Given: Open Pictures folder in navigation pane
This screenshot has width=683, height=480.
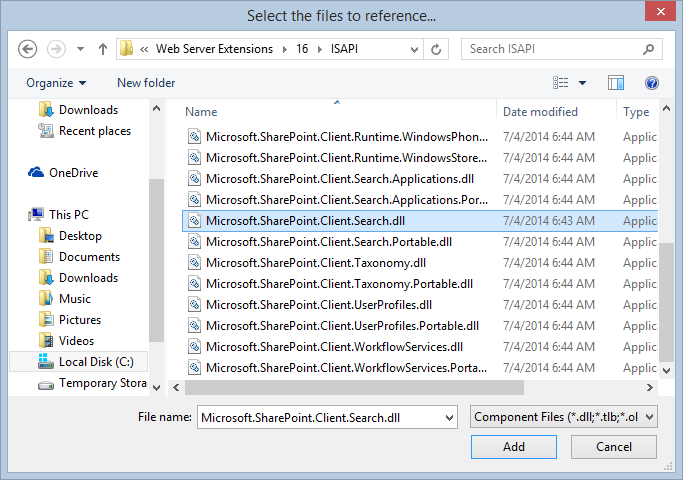Looking at the screenshot, I should pos(70,320).
